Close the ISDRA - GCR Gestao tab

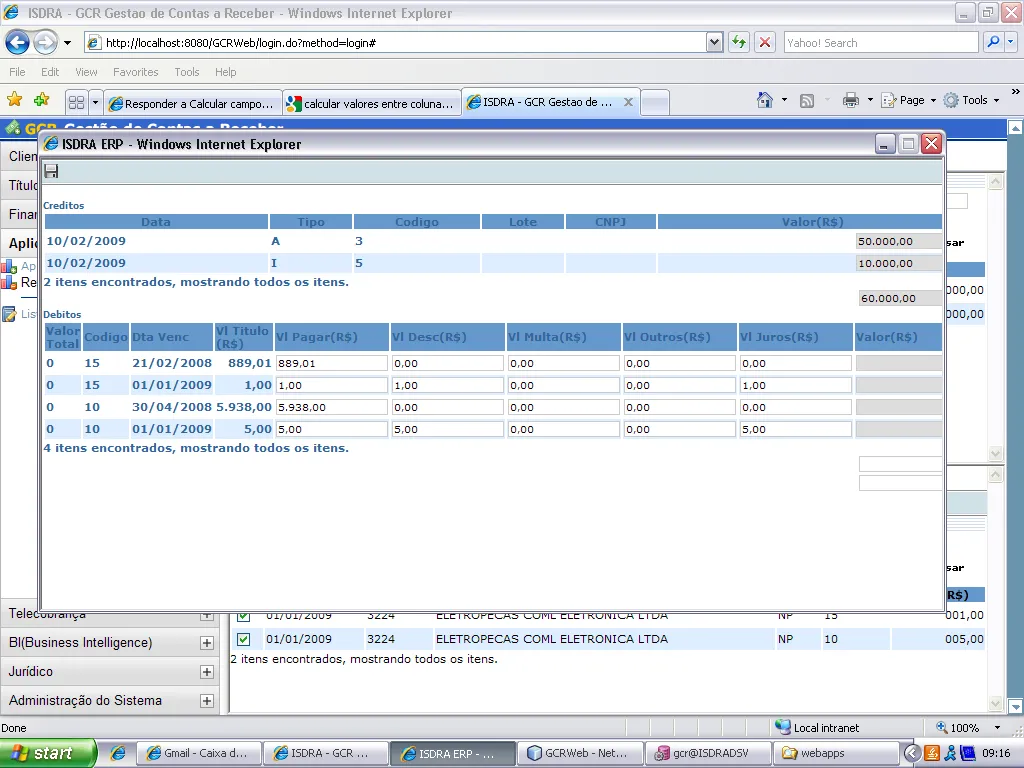point(628,102)
